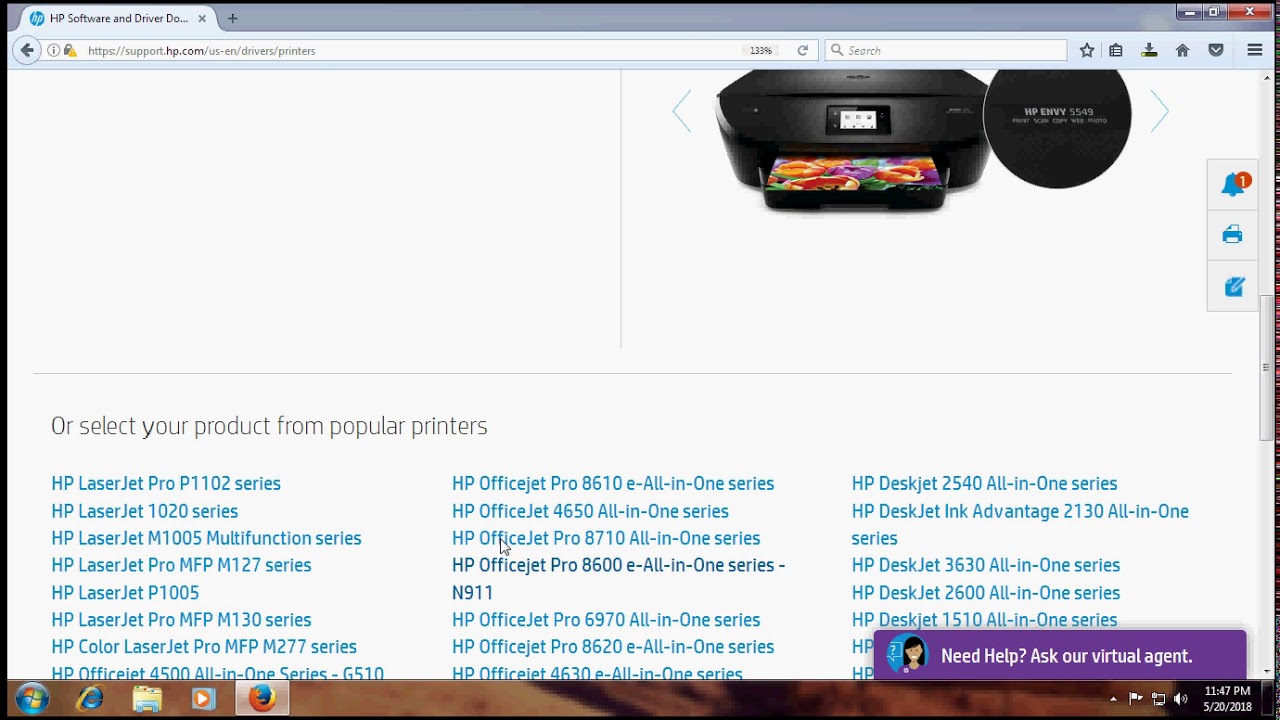Click the volume speaker tray icon
1280x720 pixels.
[x=1181, y=699]
